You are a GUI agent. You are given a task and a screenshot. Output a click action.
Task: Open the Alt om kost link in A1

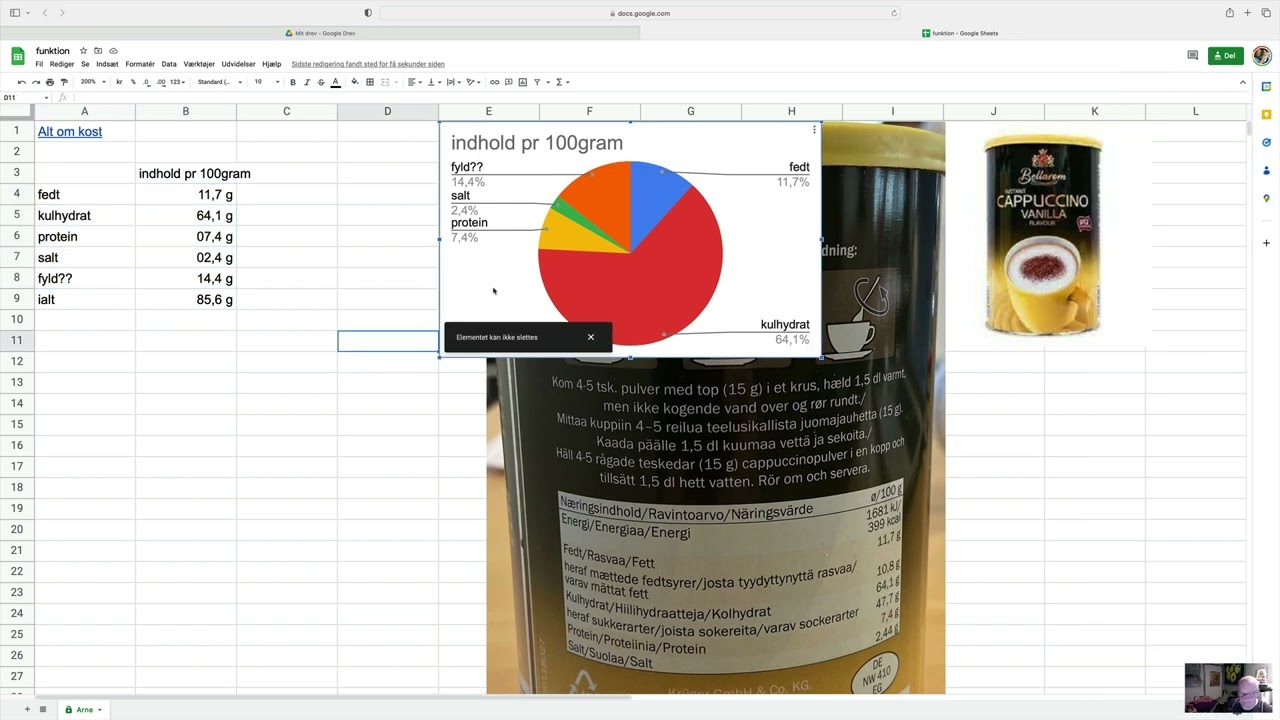click(70, 131)
